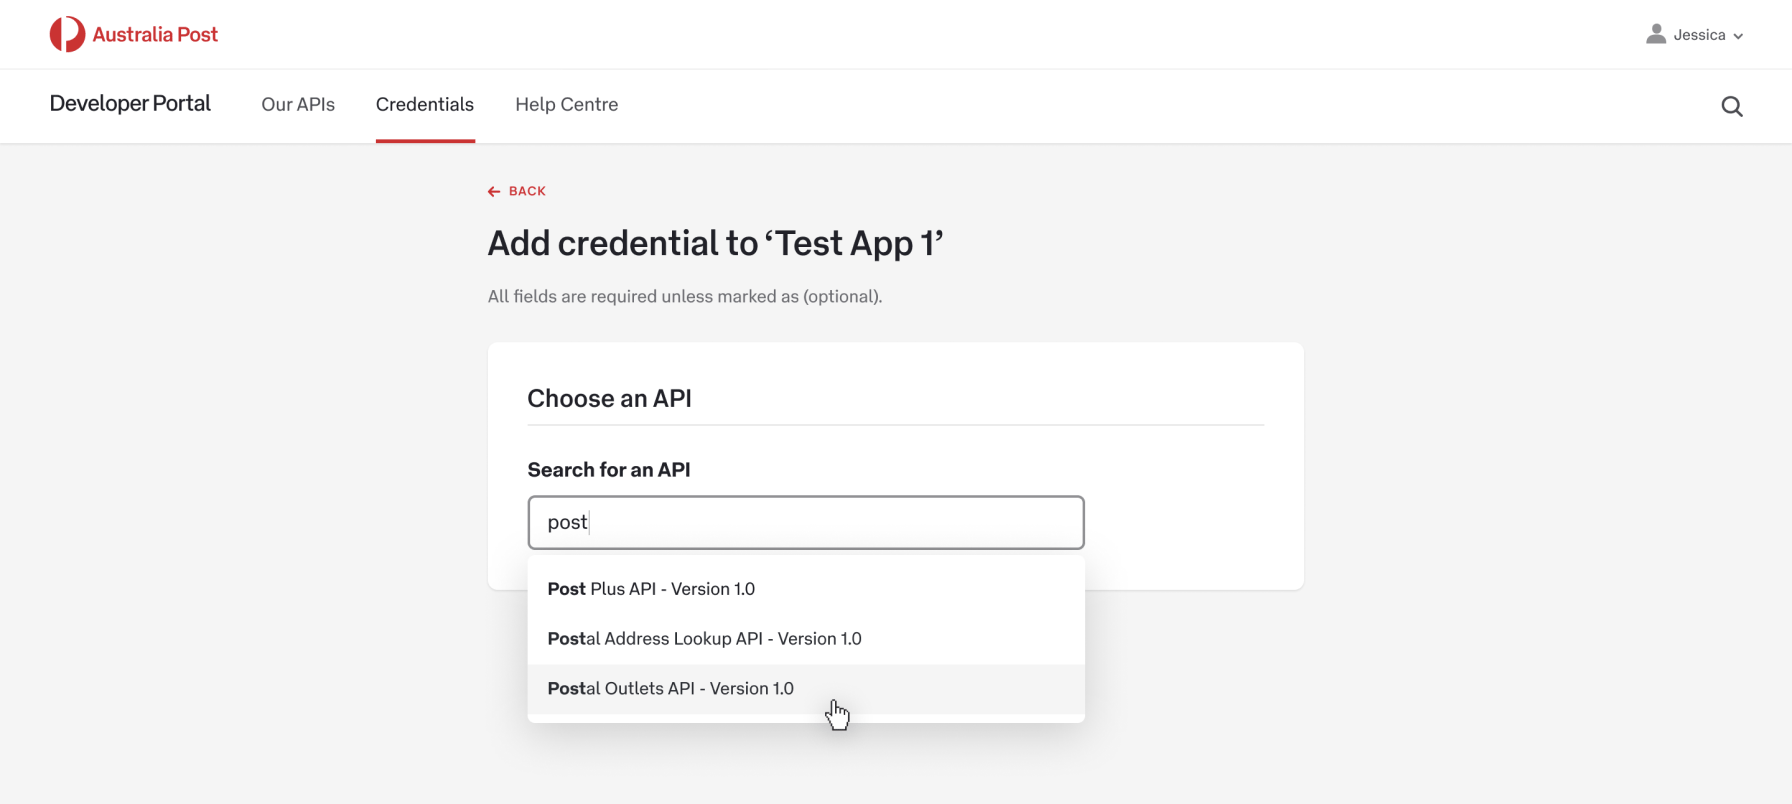Open the search magnifier icon
This screenshot has height=804, width=1792.
point(1732,106)
